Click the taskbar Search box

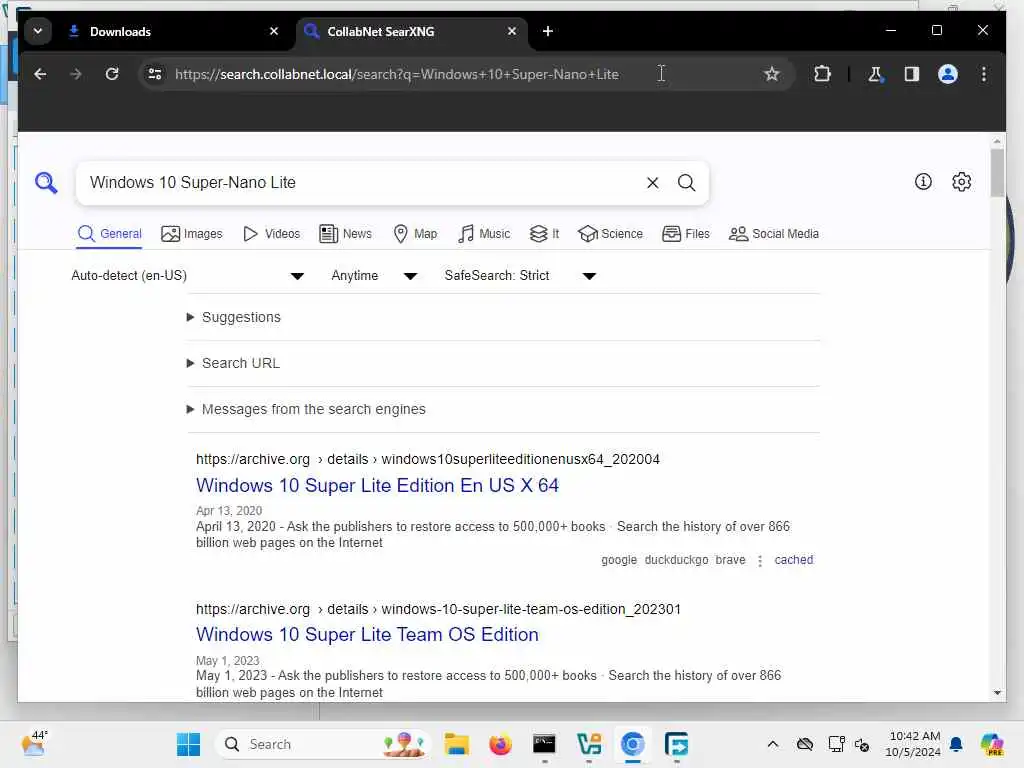323,744
